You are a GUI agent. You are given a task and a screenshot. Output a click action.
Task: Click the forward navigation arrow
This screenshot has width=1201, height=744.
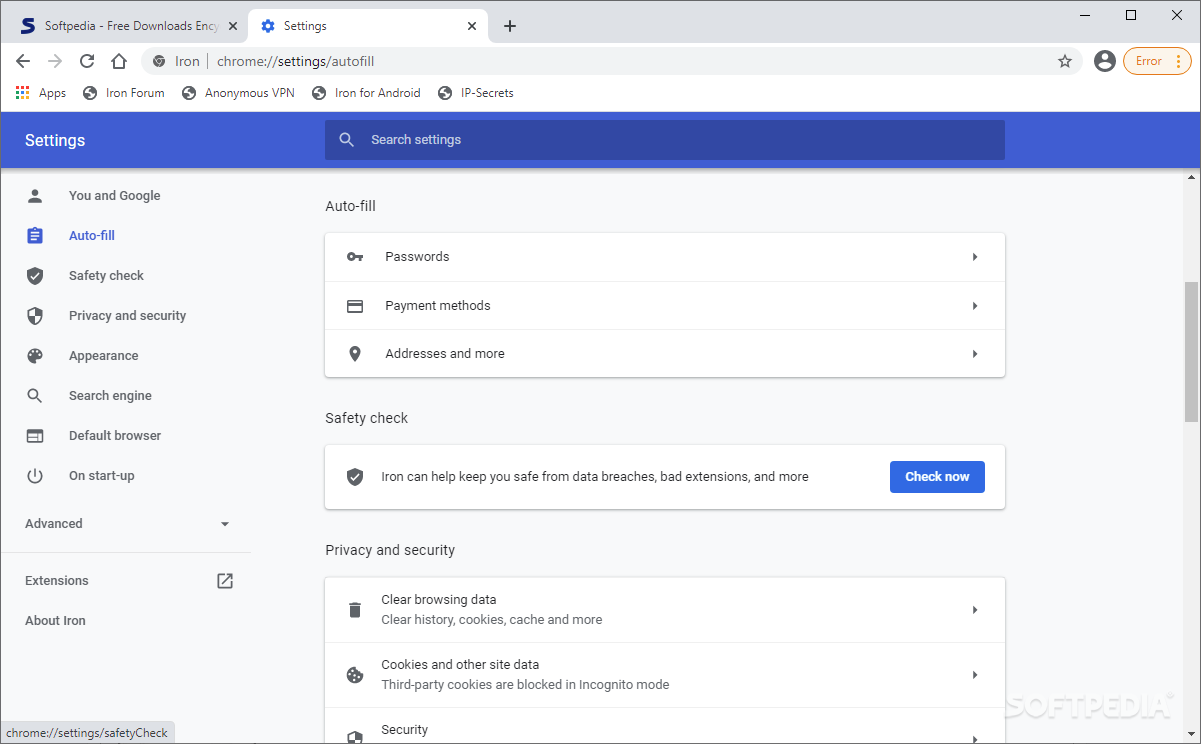tap(55, 61)
